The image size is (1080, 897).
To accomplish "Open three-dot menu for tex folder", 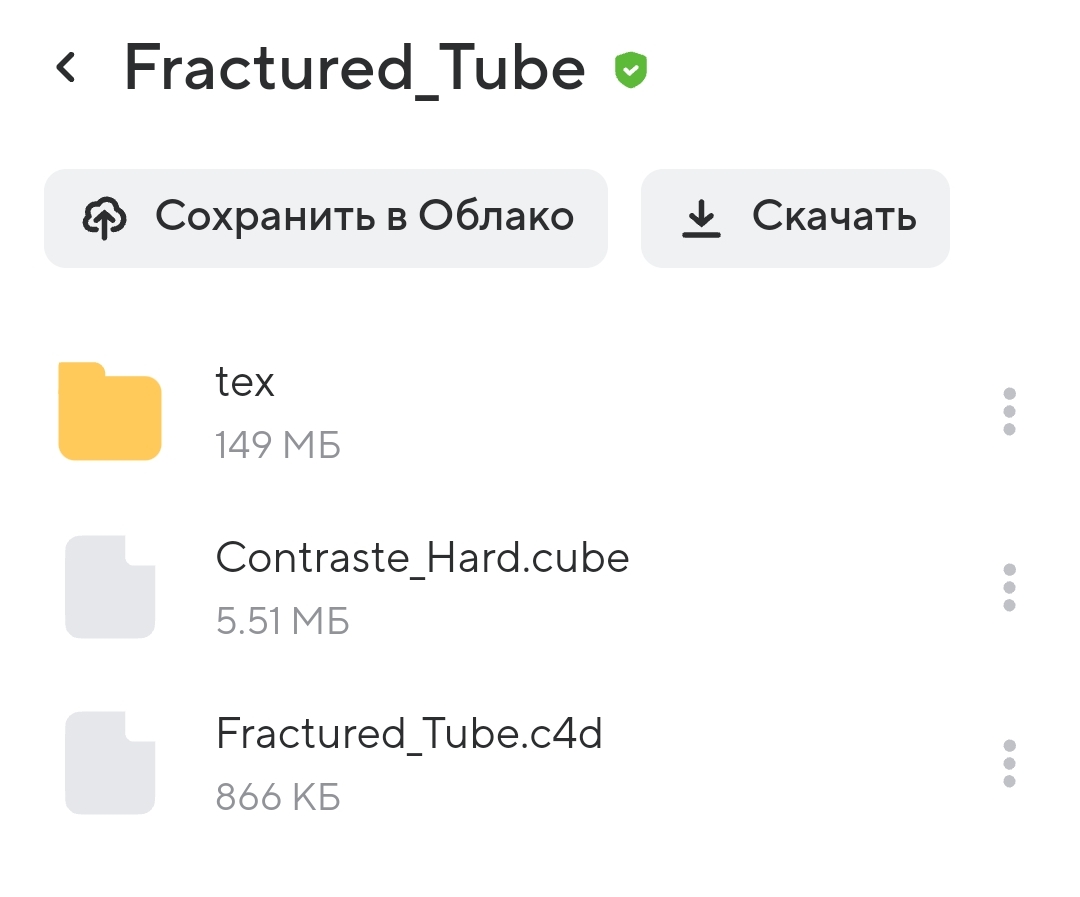I will coord(1009,411).
